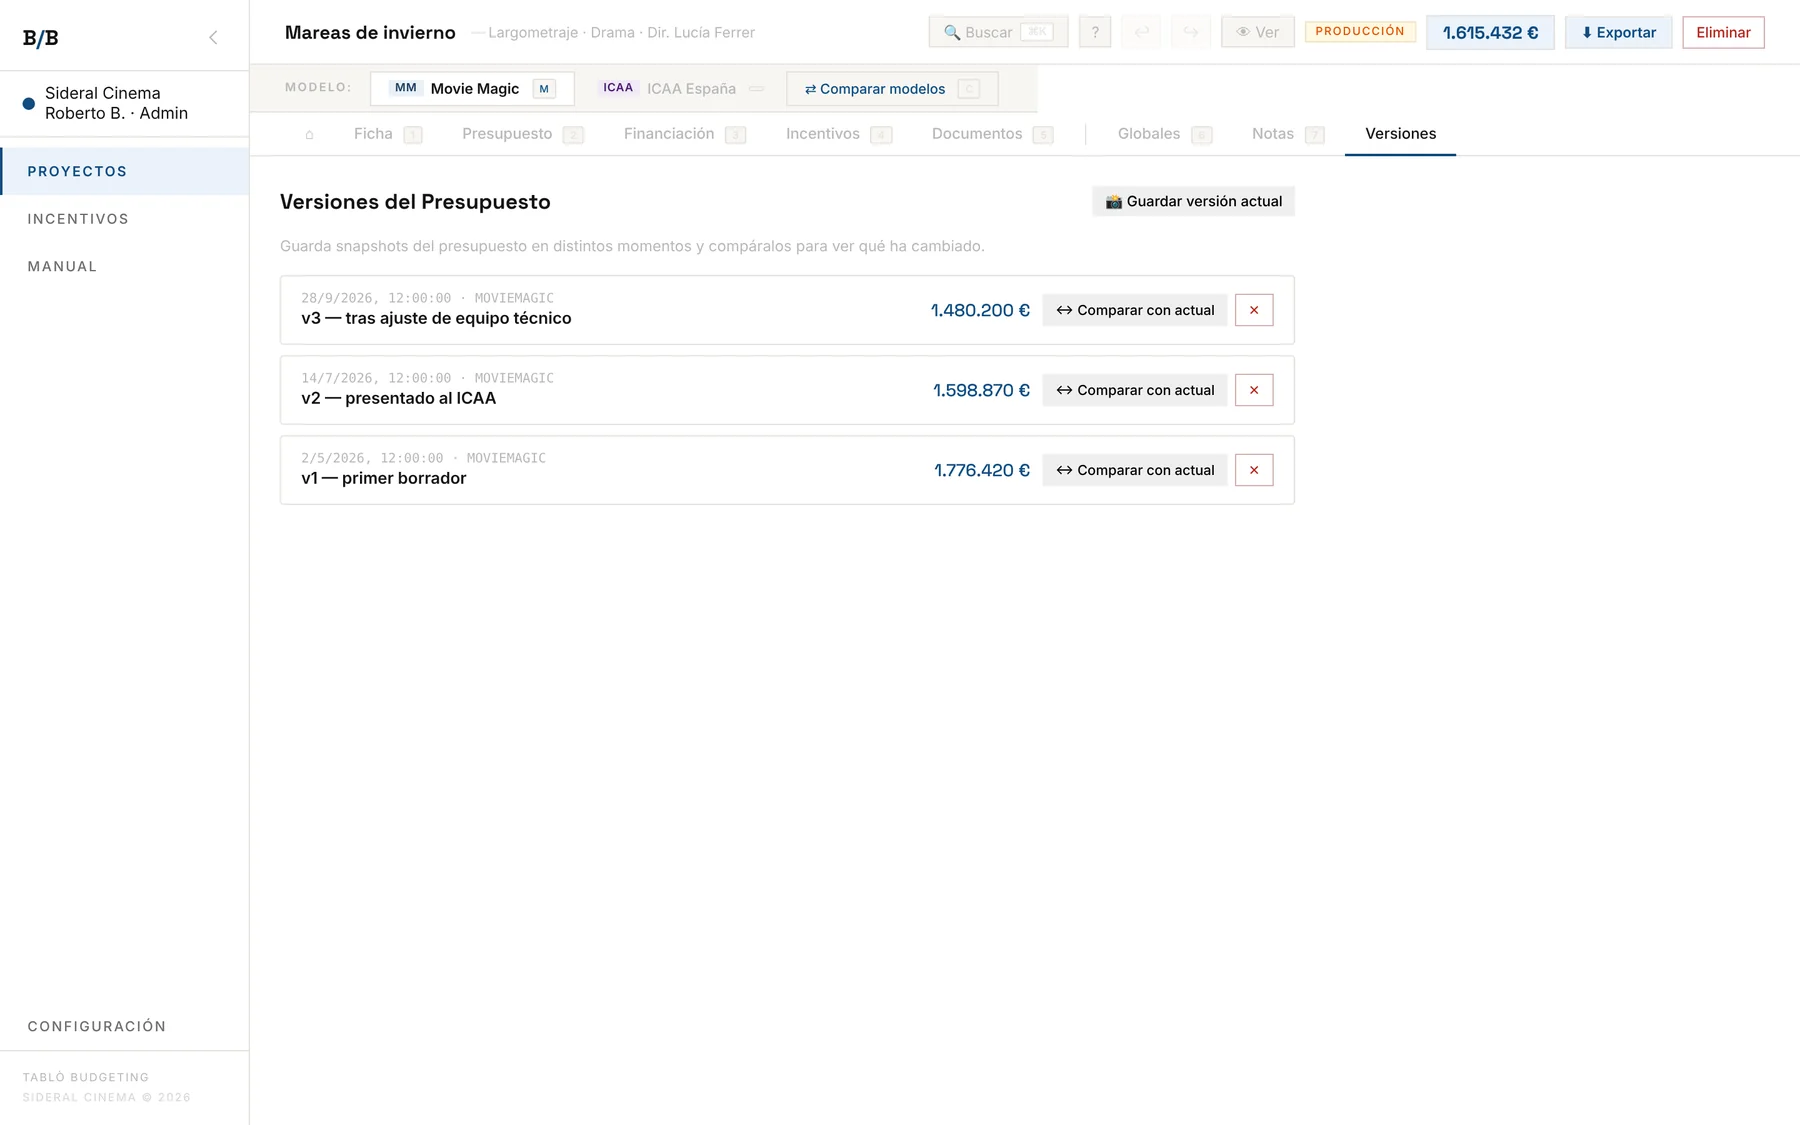
Task: Open PROYECTOS in the sidebar
Action: (125, 171)
